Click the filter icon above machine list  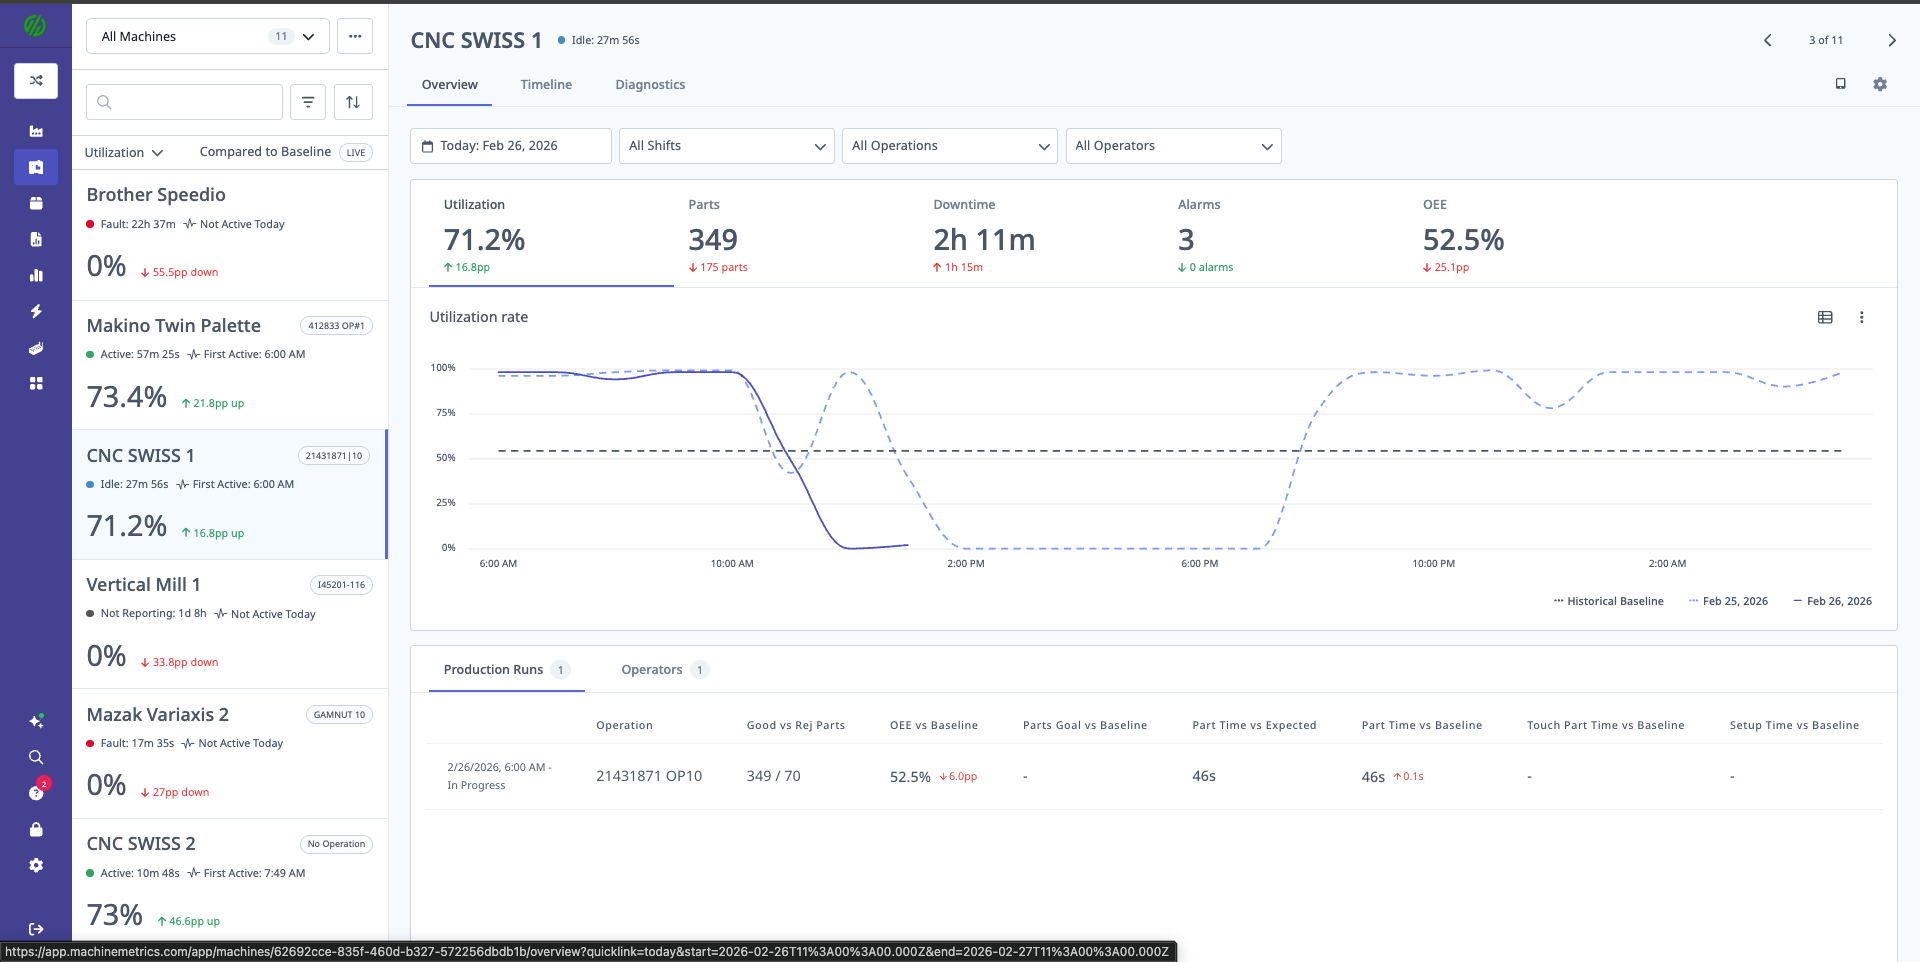pos(307,101)
